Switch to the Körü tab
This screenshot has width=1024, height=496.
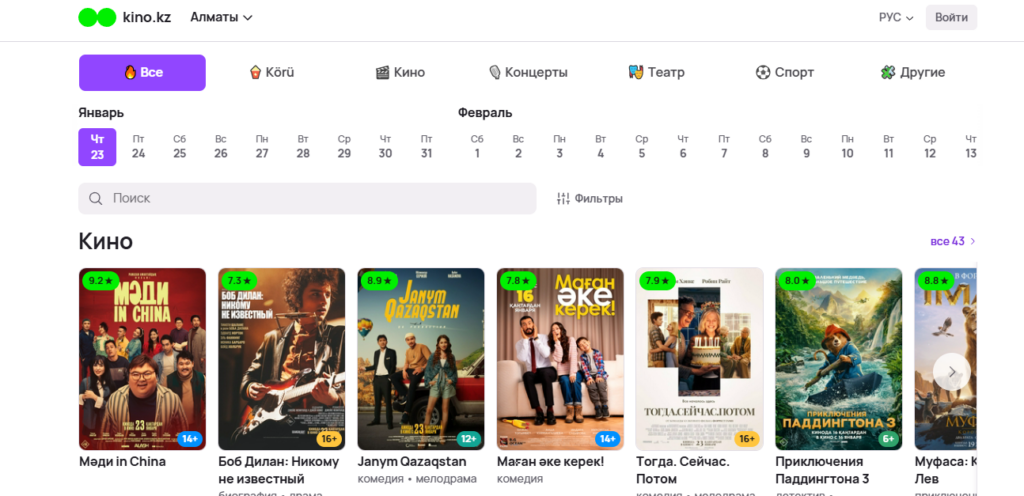pyautogui.click(x=272, y=72)
